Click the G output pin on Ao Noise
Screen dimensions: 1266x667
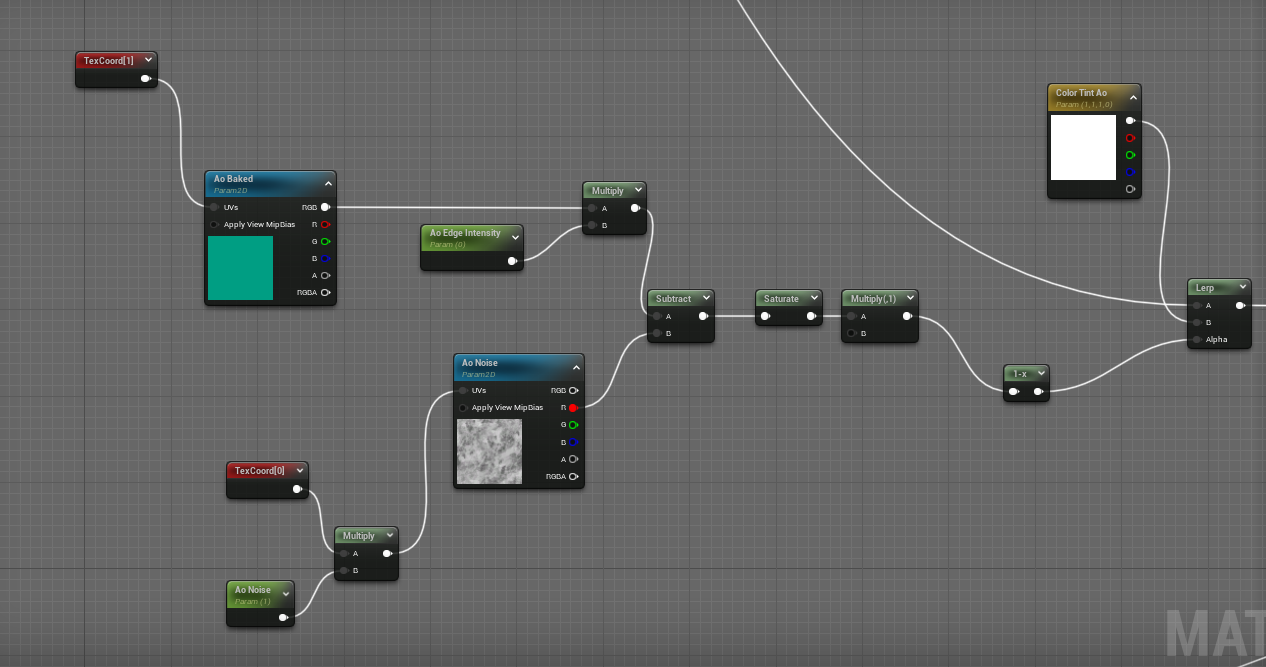pos(573,424)
